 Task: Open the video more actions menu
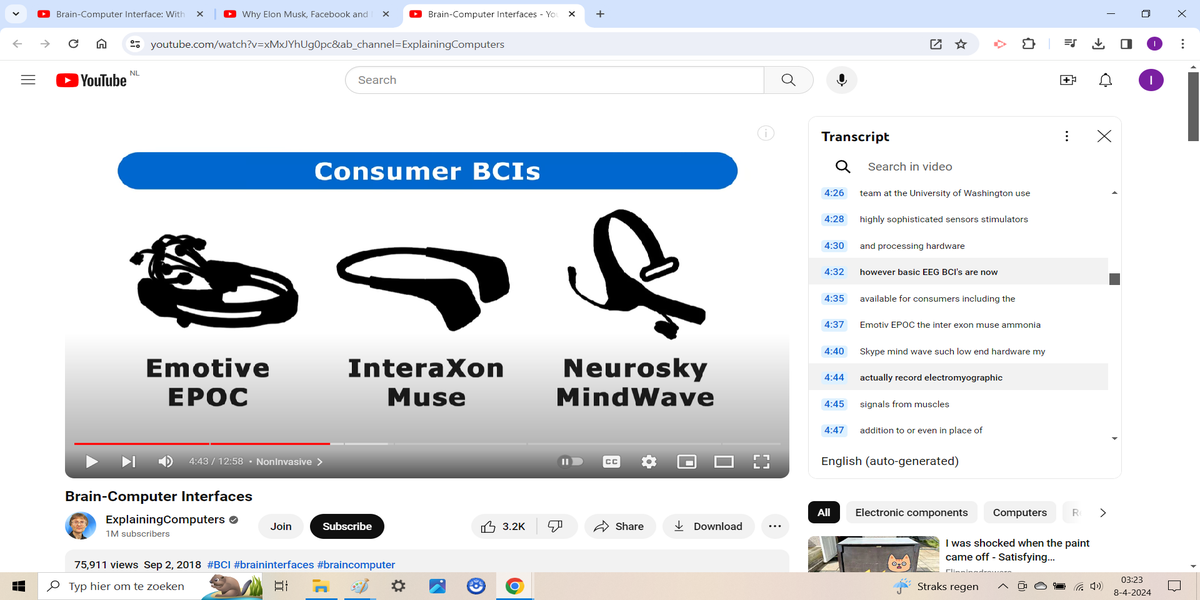(x=775, y=526)
